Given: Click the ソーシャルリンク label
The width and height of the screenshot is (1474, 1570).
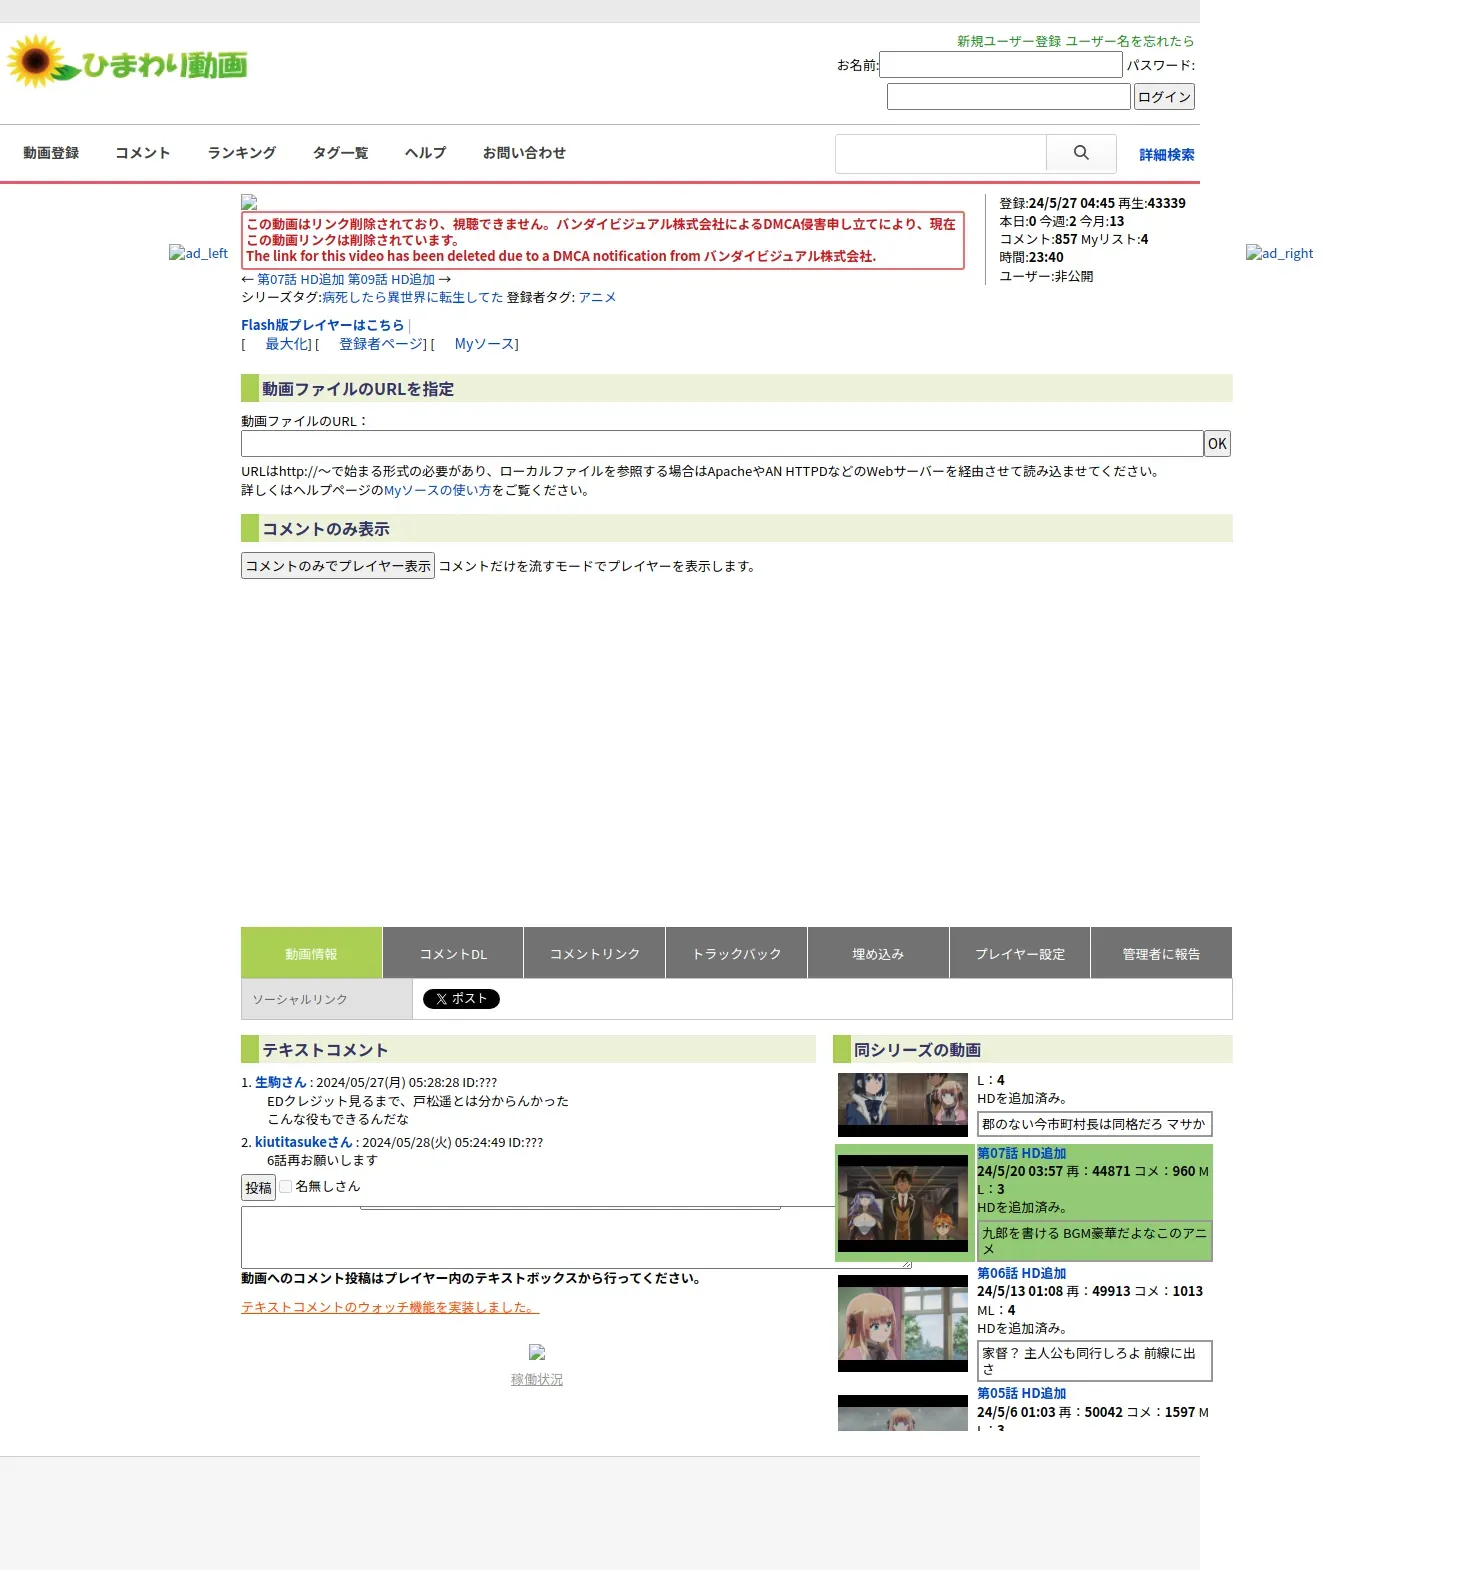Looking at the screenshot, I should coord(300,999).
